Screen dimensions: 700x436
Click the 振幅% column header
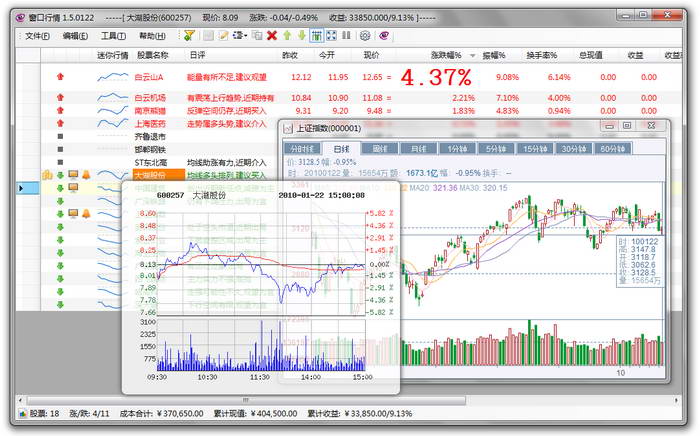click(493, 55)
